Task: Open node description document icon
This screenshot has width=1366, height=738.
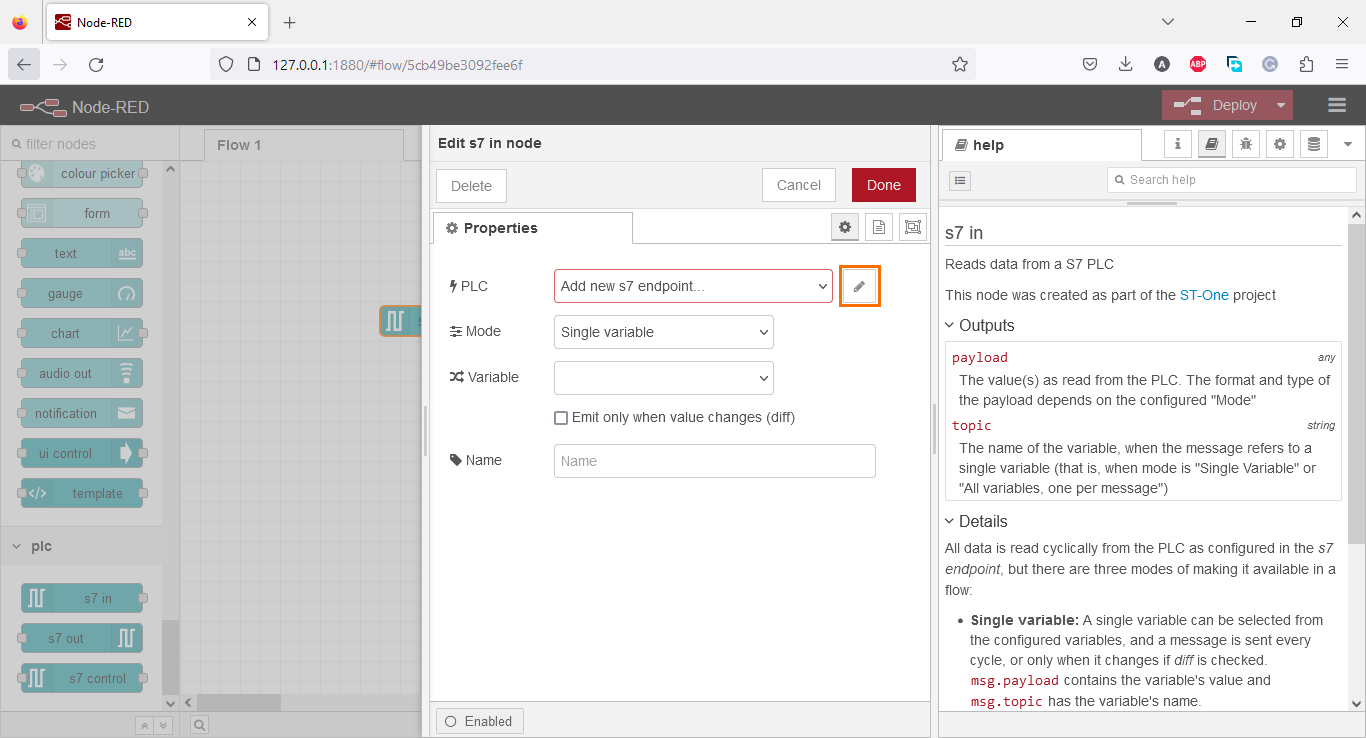Action: (x=879, y=227)
